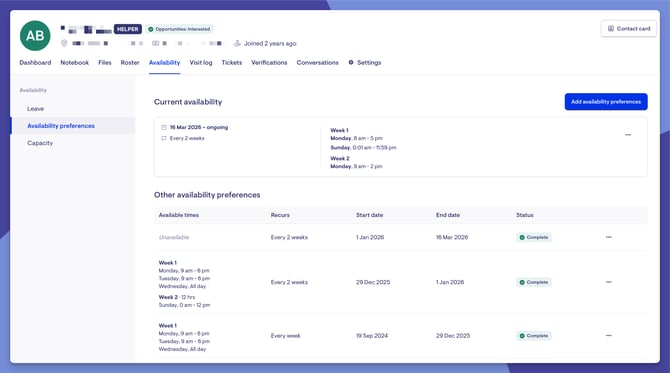Click the HELPER badge

coord(128,29)
